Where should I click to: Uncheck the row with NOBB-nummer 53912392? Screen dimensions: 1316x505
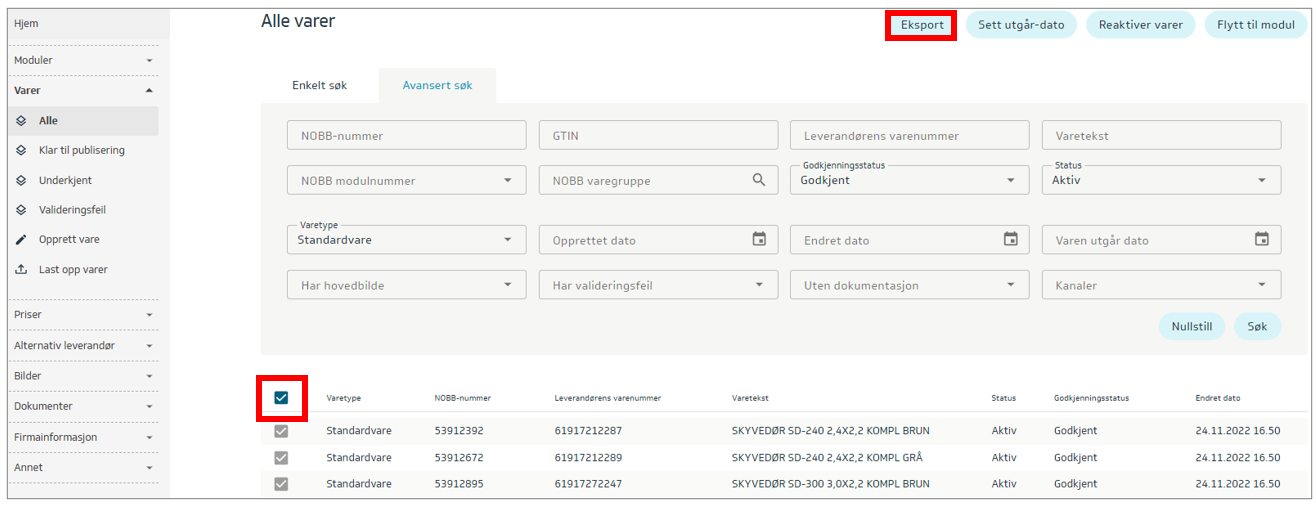click(281, 431)
